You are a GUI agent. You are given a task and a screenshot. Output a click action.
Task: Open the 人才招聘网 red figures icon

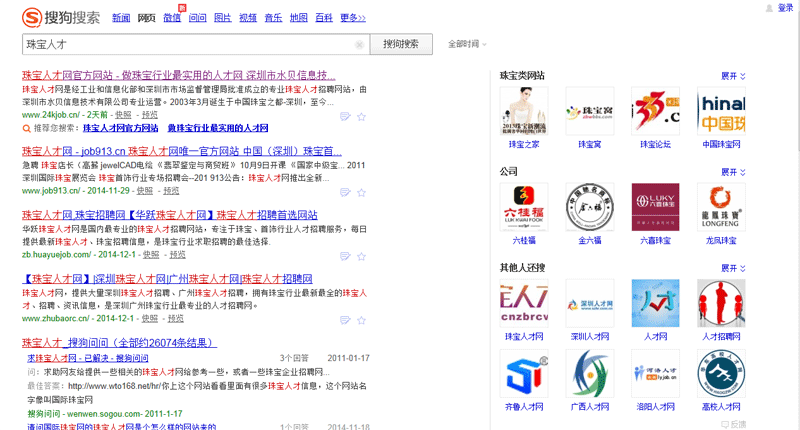pyautogui.click(x=721, y=303)
